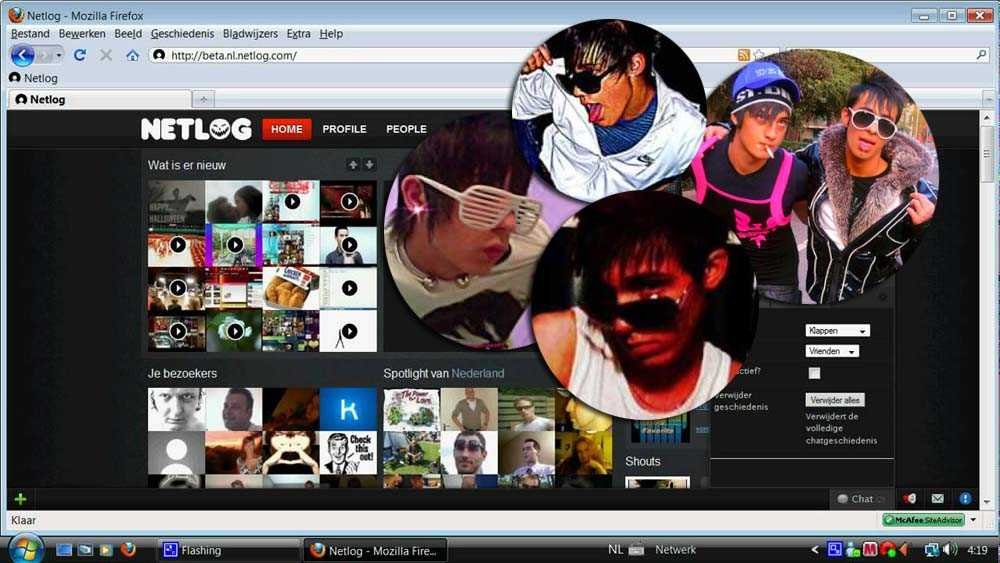Click the page scrollbar down arrow
Screen dimensions: 1000x563
987,502
